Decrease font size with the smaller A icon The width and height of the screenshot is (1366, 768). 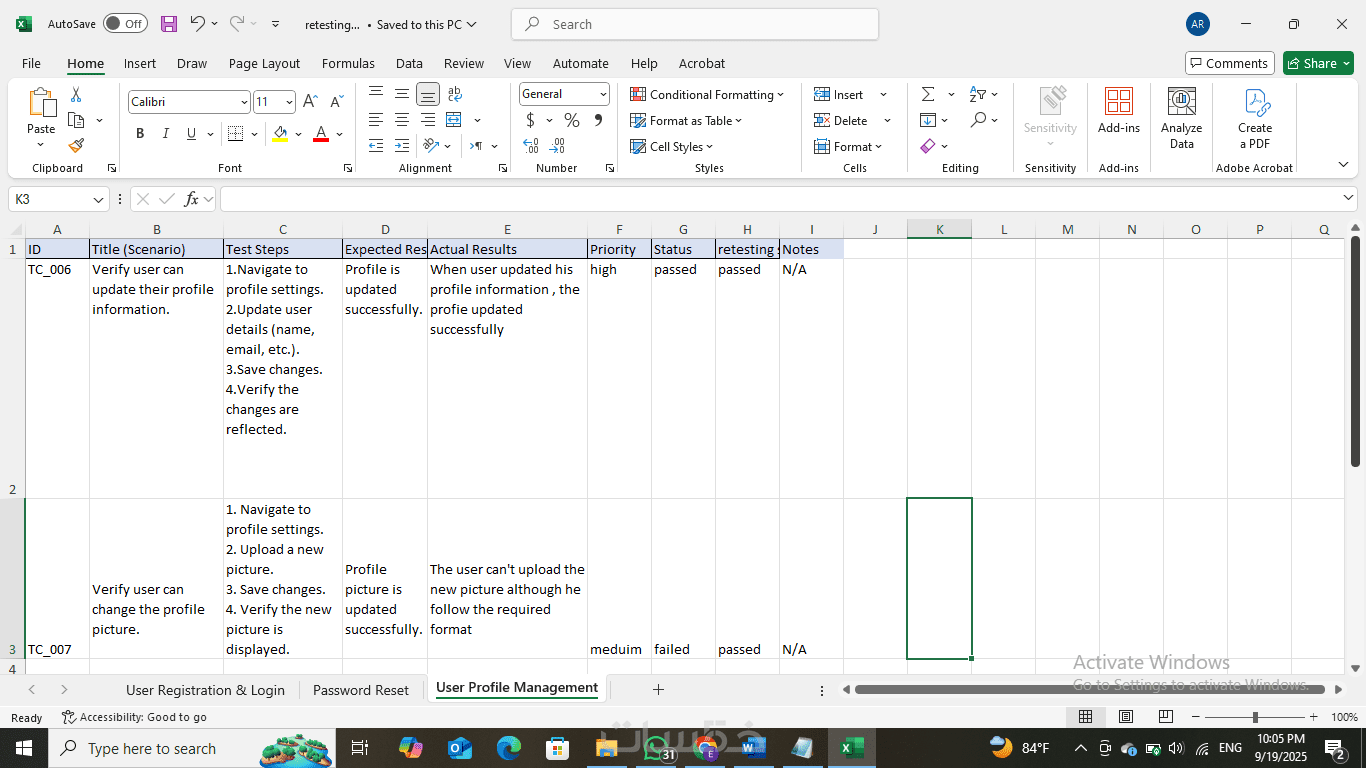(336, 102)
